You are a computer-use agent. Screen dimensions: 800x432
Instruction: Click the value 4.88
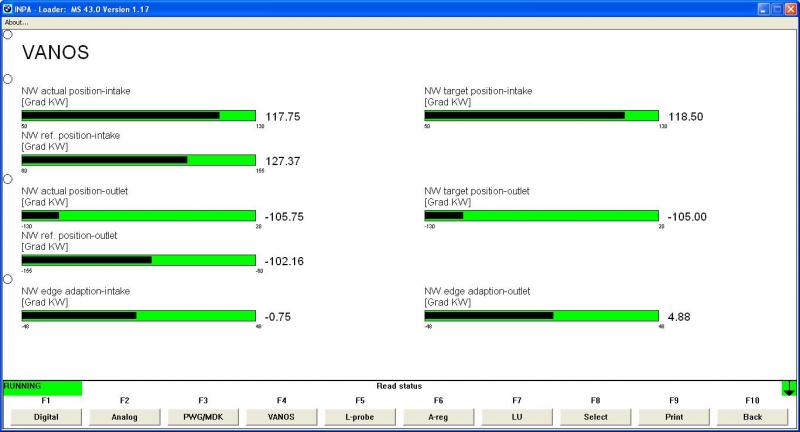tap(679, 317)
